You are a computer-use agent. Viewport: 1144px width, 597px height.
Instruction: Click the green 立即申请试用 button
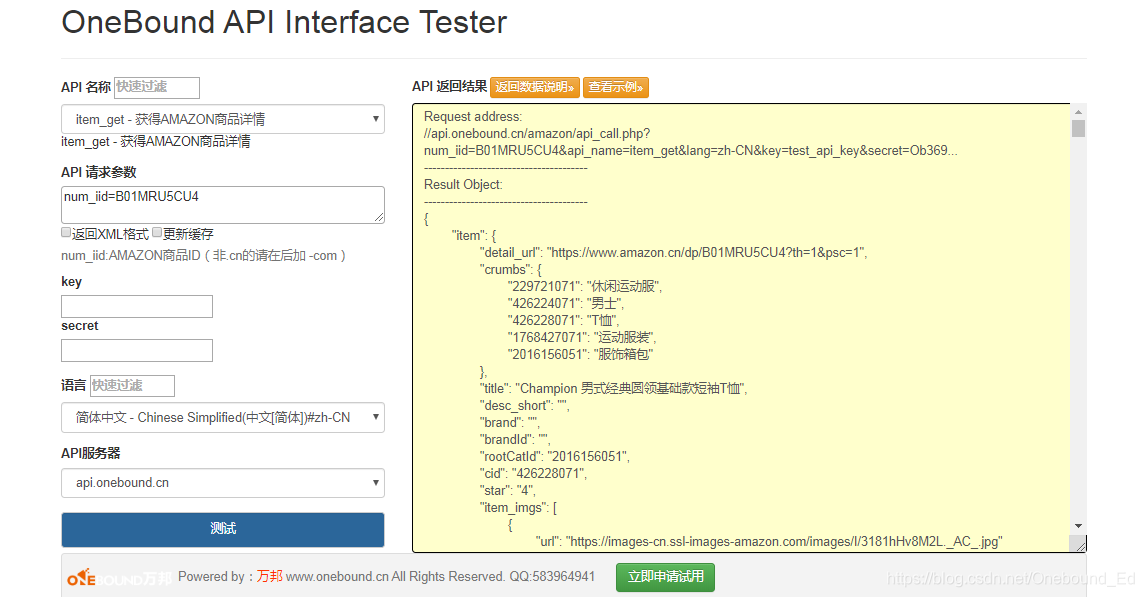(665, 577)
